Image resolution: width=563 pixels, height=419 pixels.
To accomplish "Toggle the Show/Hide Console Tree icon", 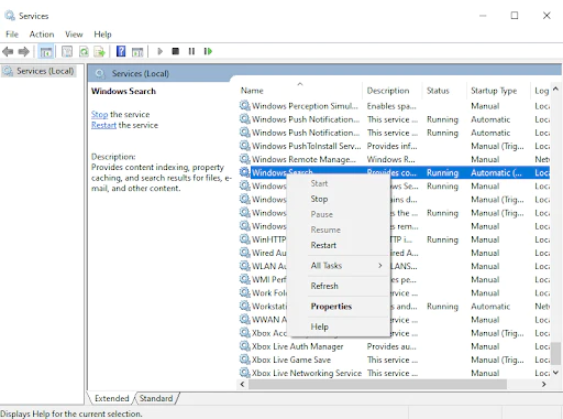I will [x=46, y=52].
